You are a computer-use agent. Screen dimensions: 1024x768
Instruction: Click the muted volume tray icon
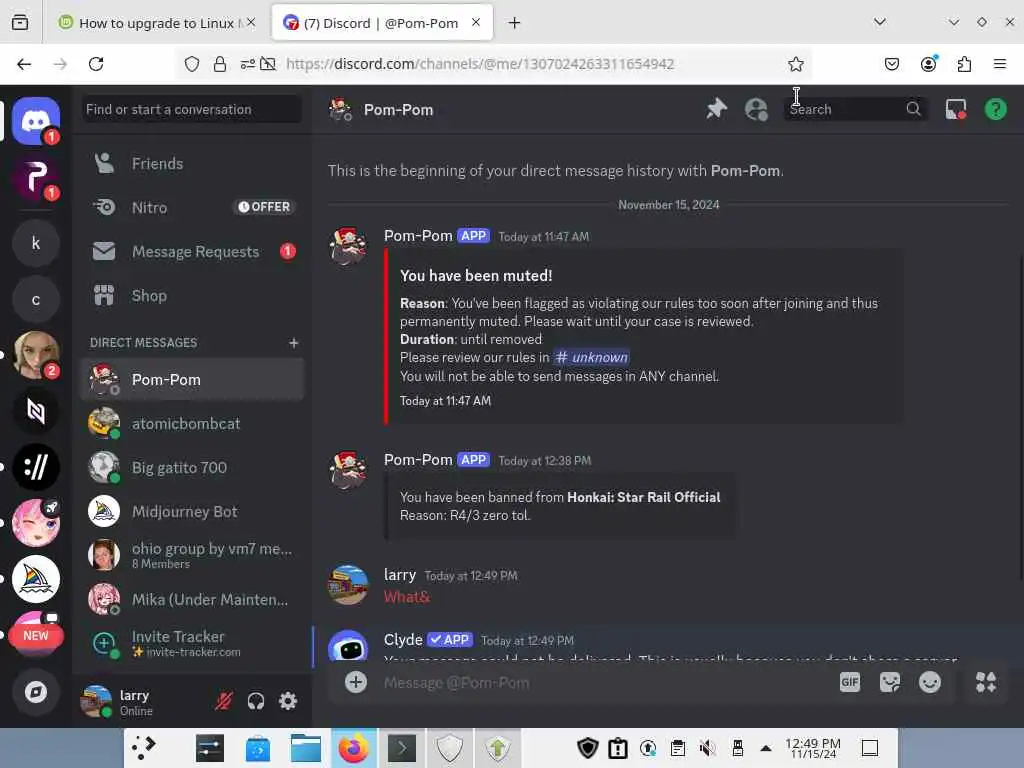point(708,748)
